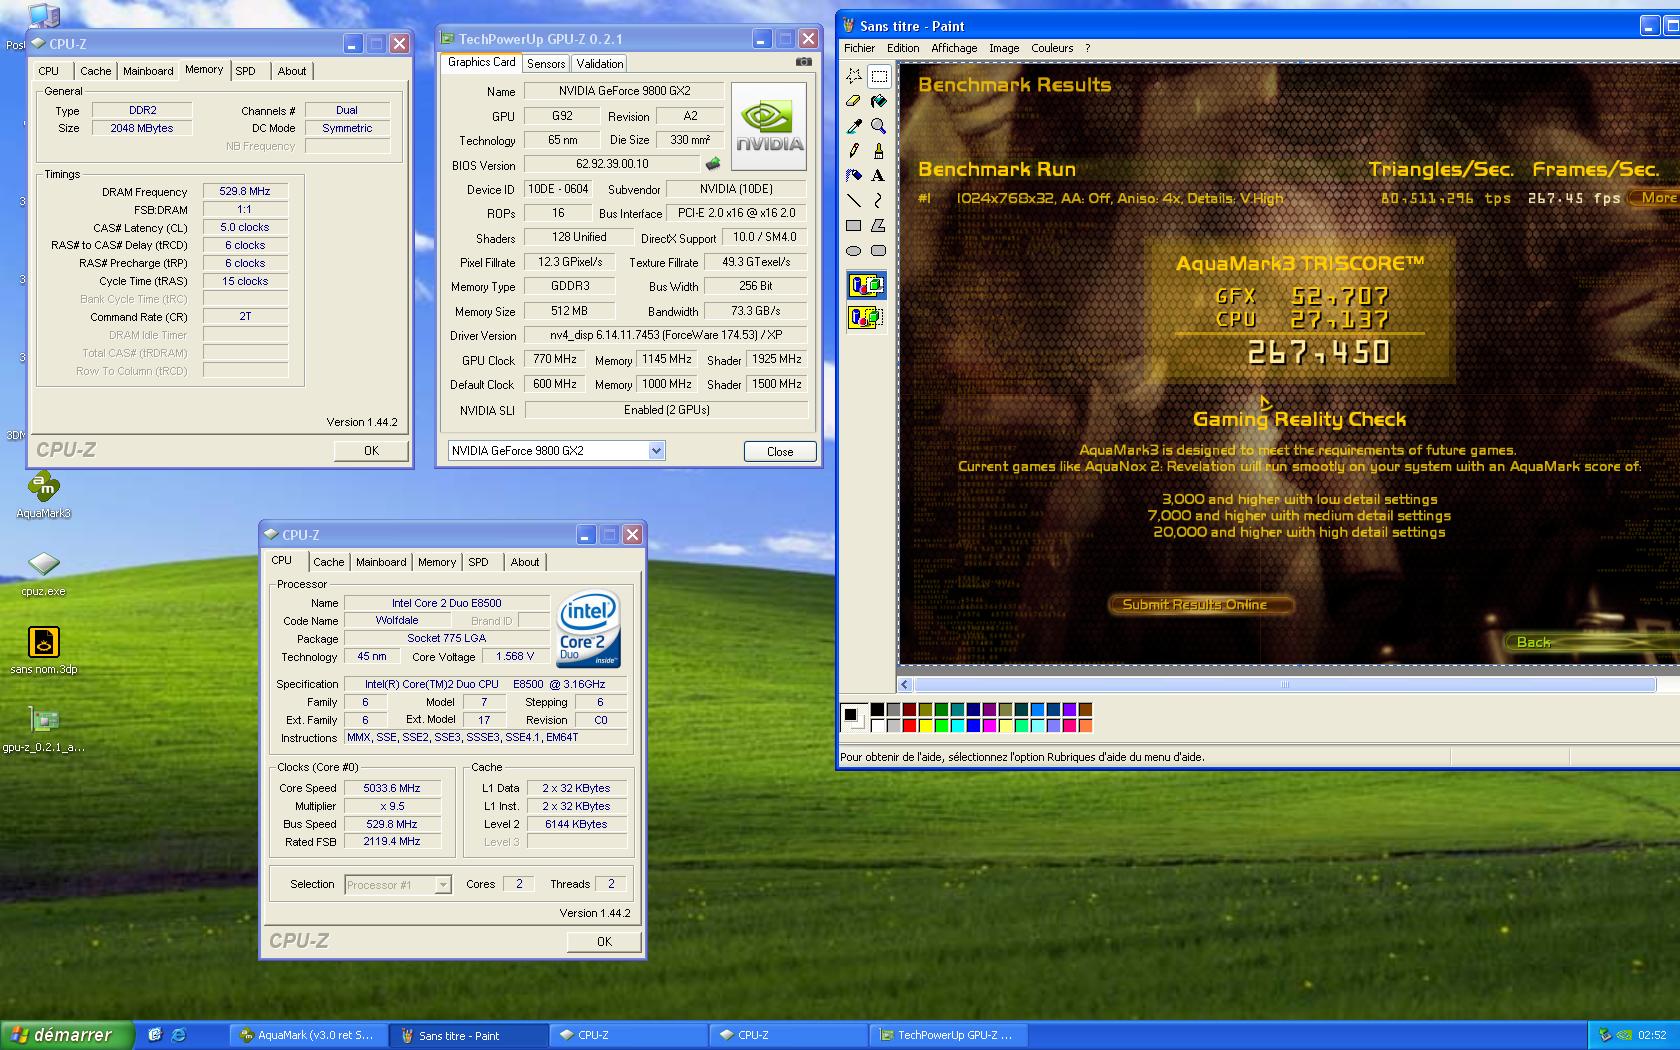Click Core Speed value 5033.6 MHz
The width and height of the screenshot is (1680, 1050).
tap(392, 788)
